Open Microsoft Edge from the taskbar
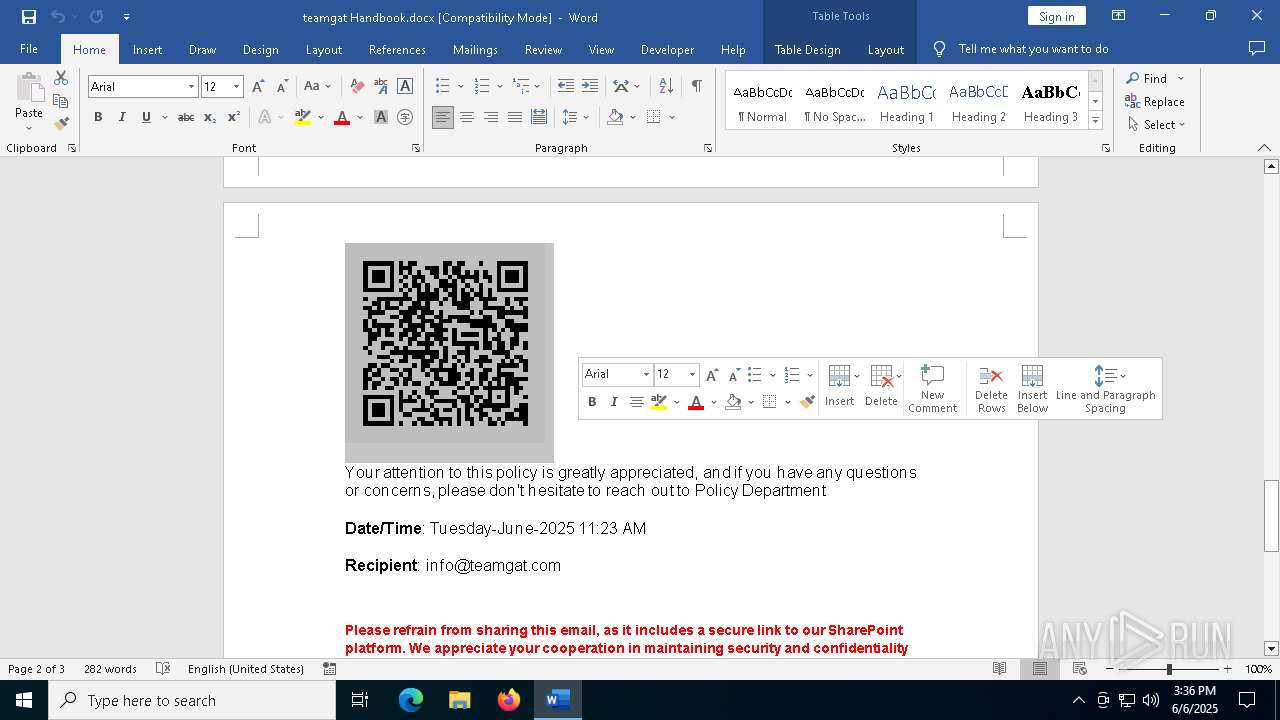 click(x=411, y=700)
